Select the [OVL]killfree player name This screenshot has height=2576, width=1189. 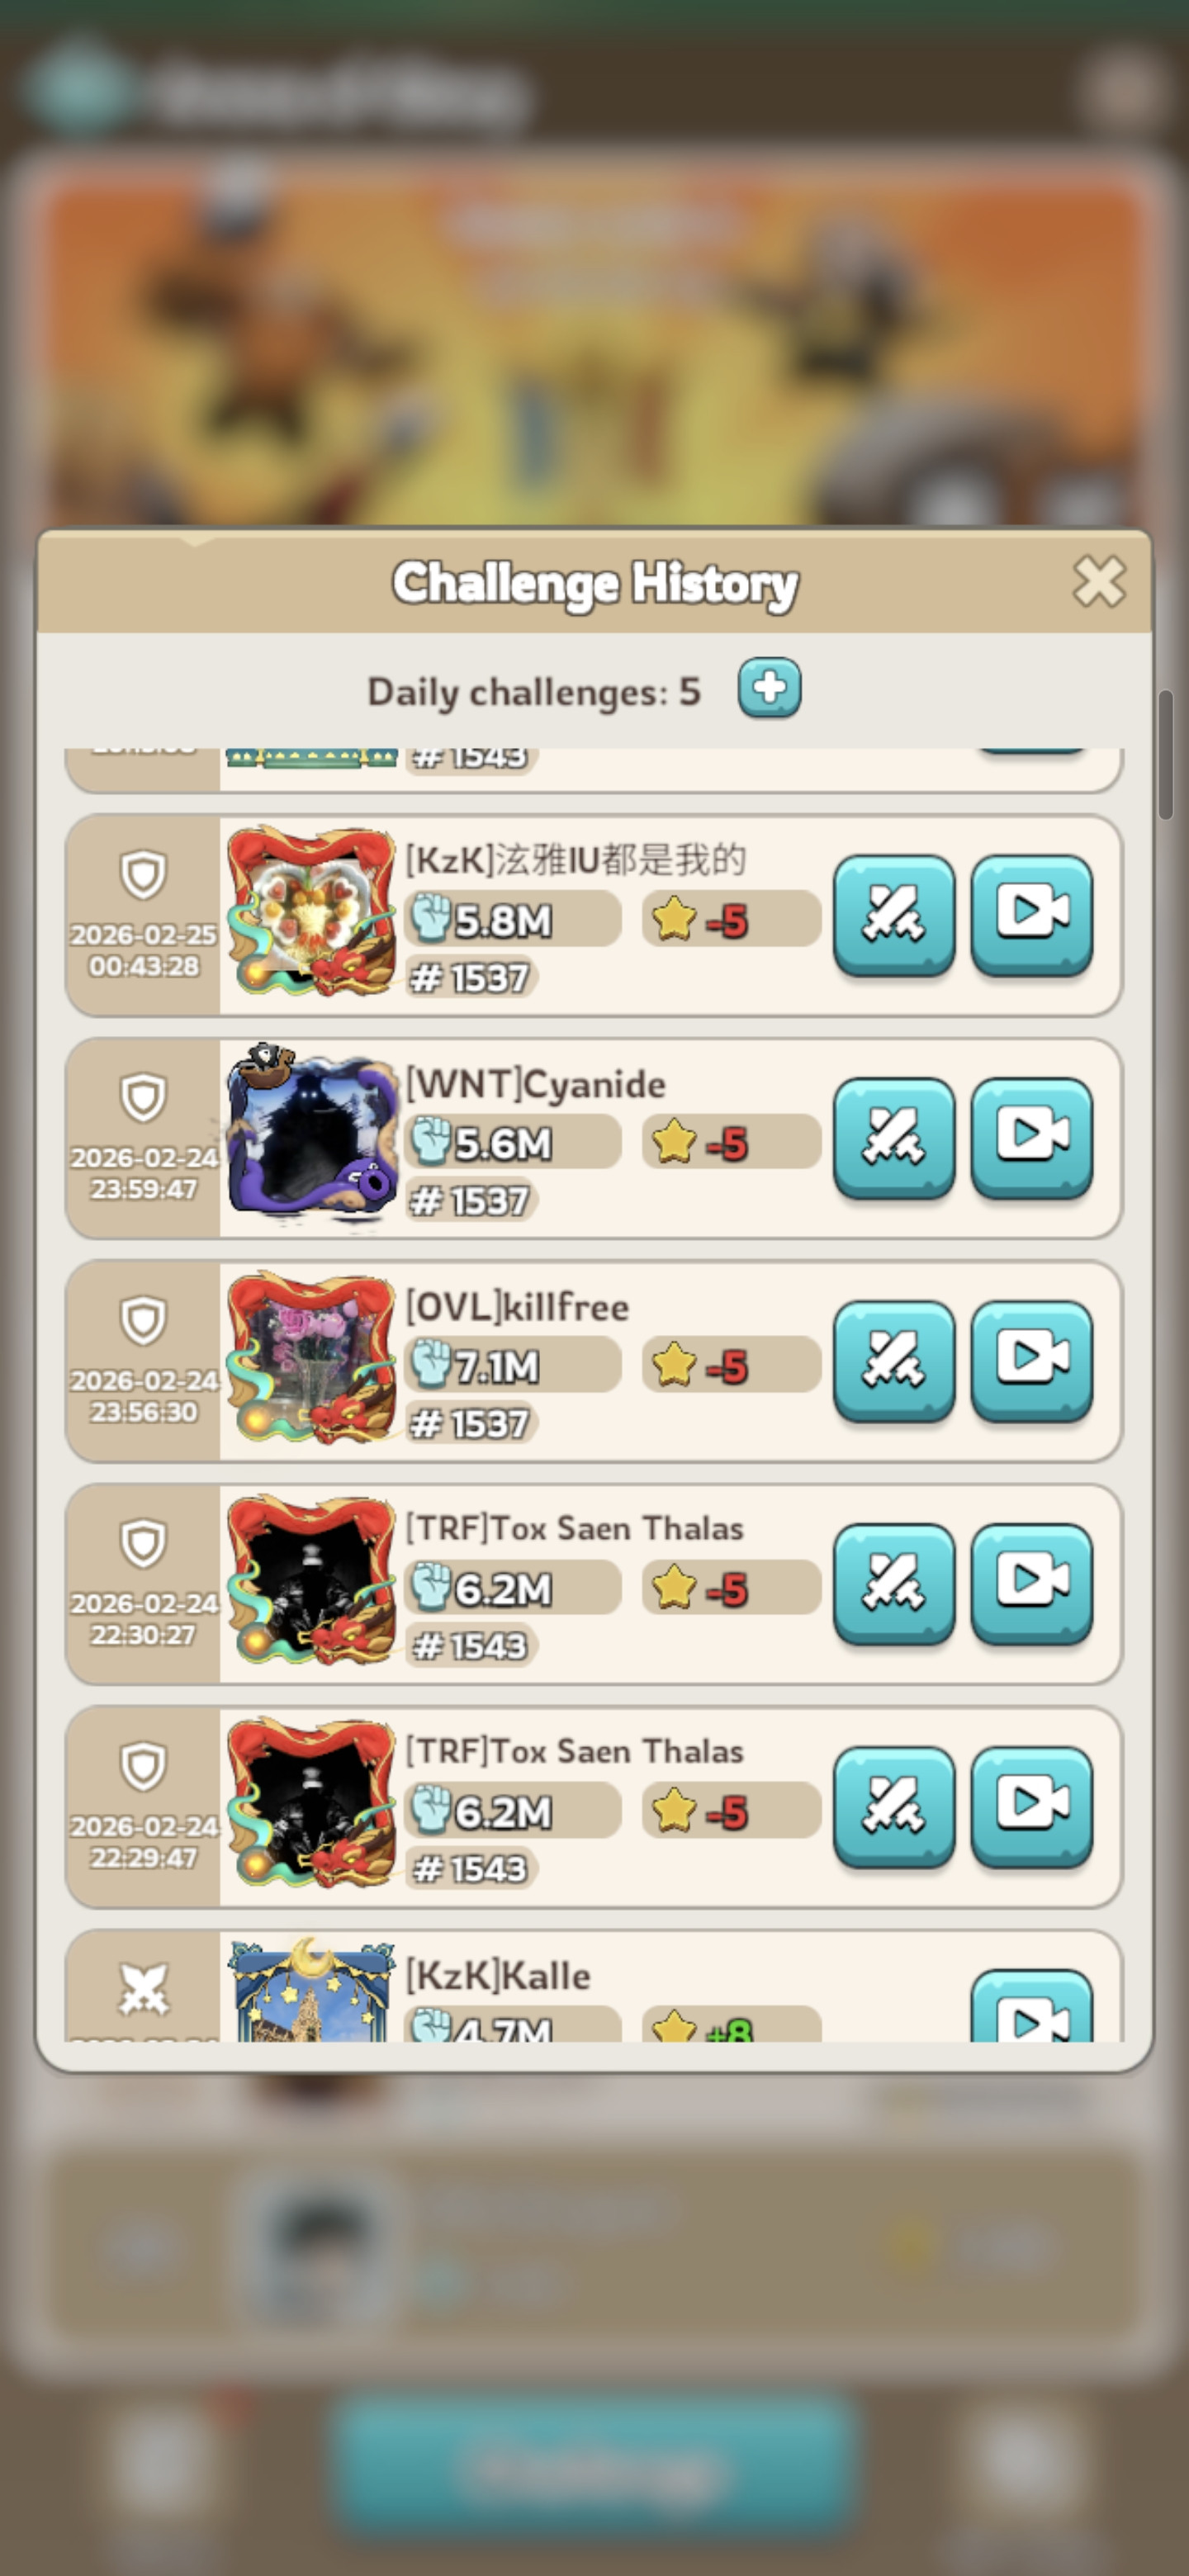[x=517, y=1307]
